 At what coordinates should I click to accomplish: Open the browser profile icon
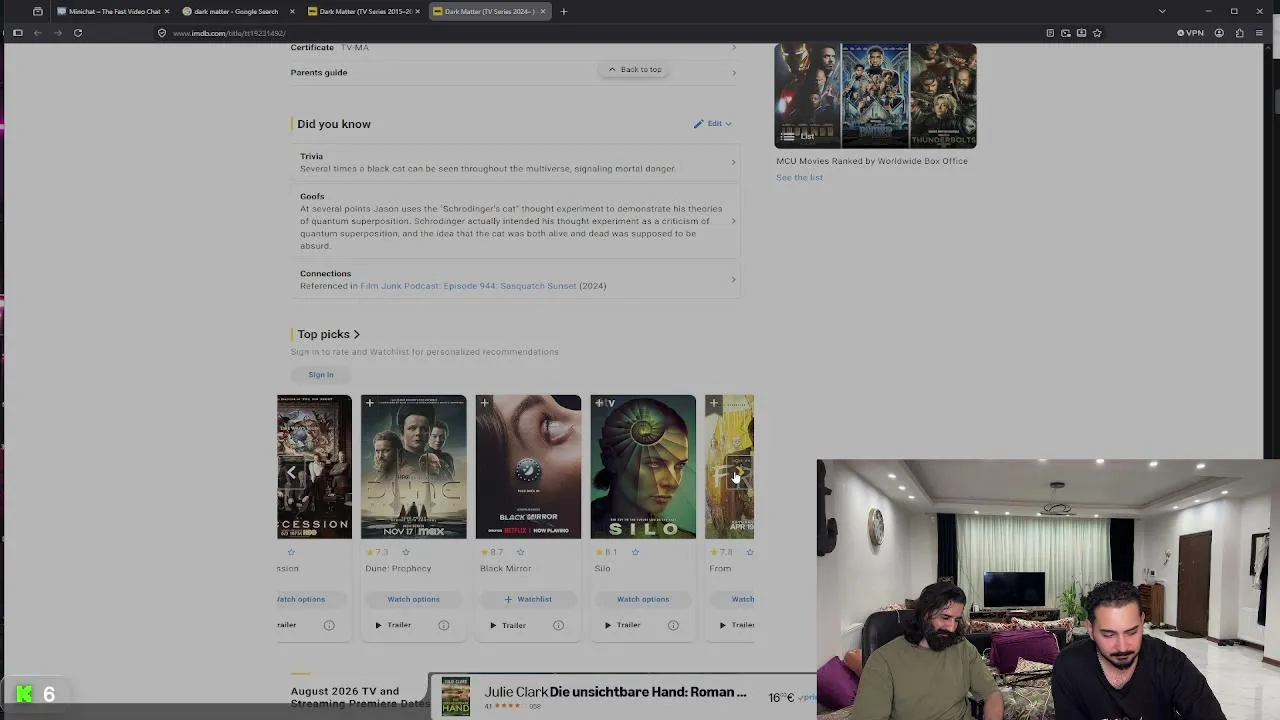click(x=1219, y=33)
